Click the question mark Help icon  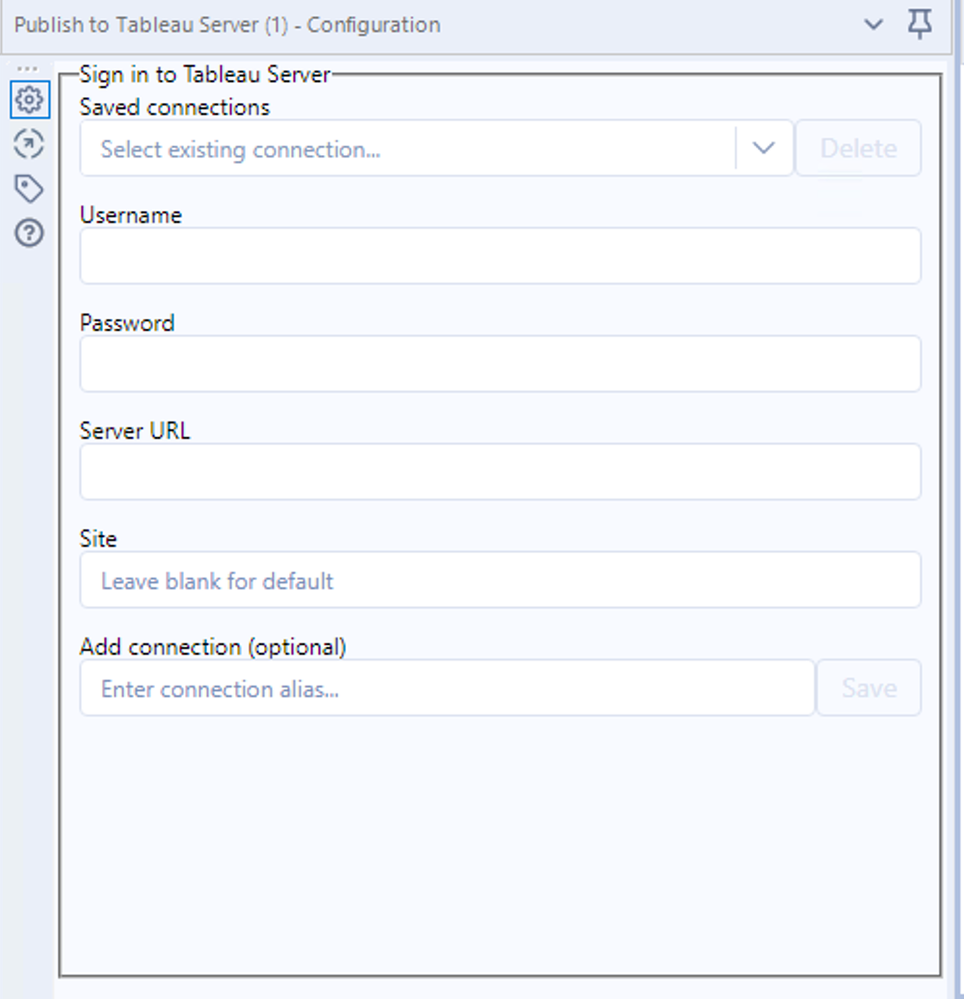(x=29, y=233)
